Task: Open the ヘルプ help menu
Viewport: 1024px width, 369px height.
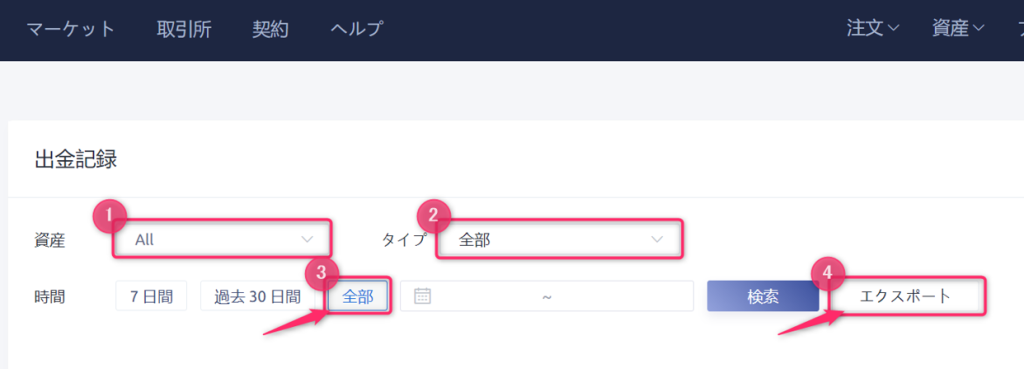Action: 357,29
